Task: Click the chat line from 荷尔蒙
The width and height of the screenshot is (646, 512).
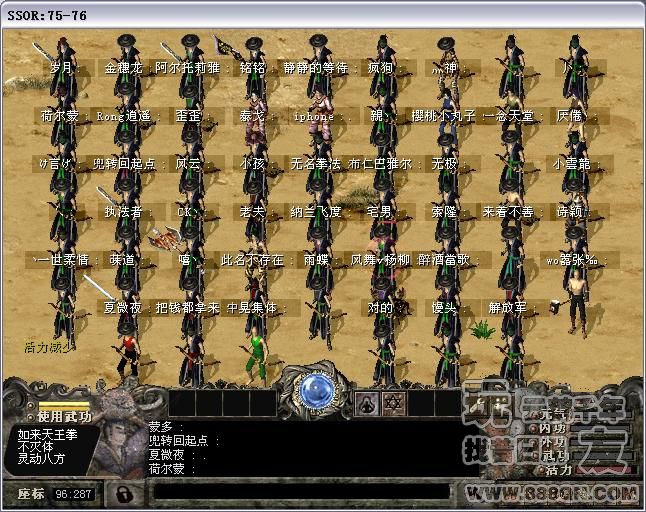Action: 172,469
